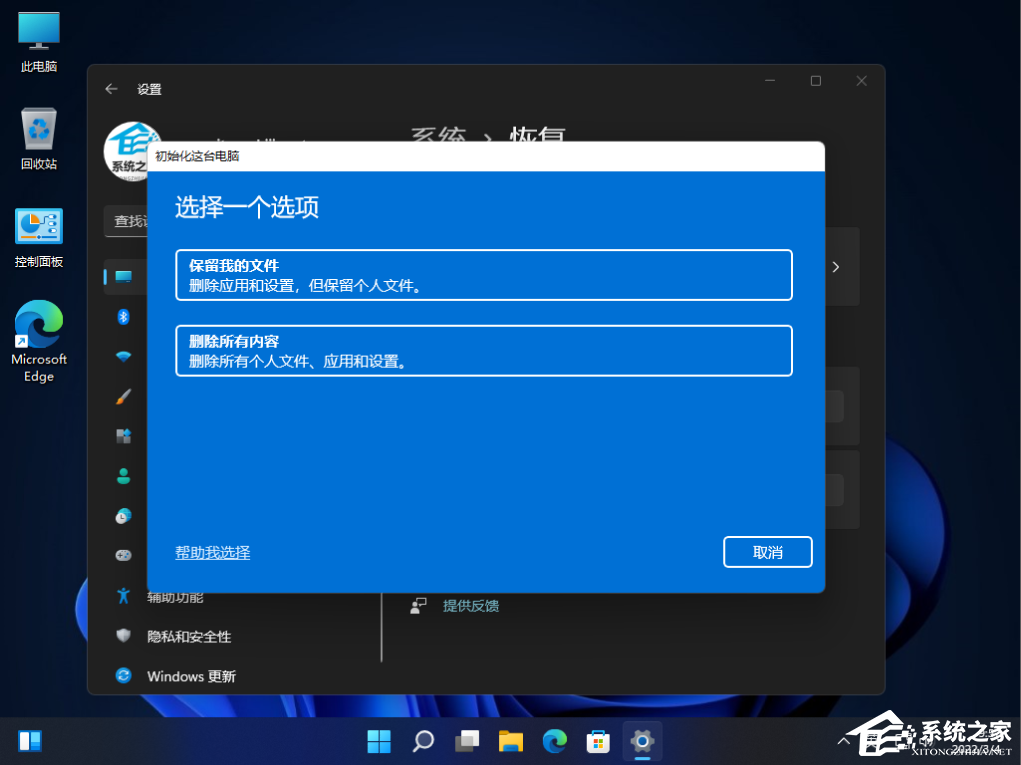This screenshot has width=1021, height=765.
Task: Choose the 保留我的文件 option
Action: click(483, 275)
